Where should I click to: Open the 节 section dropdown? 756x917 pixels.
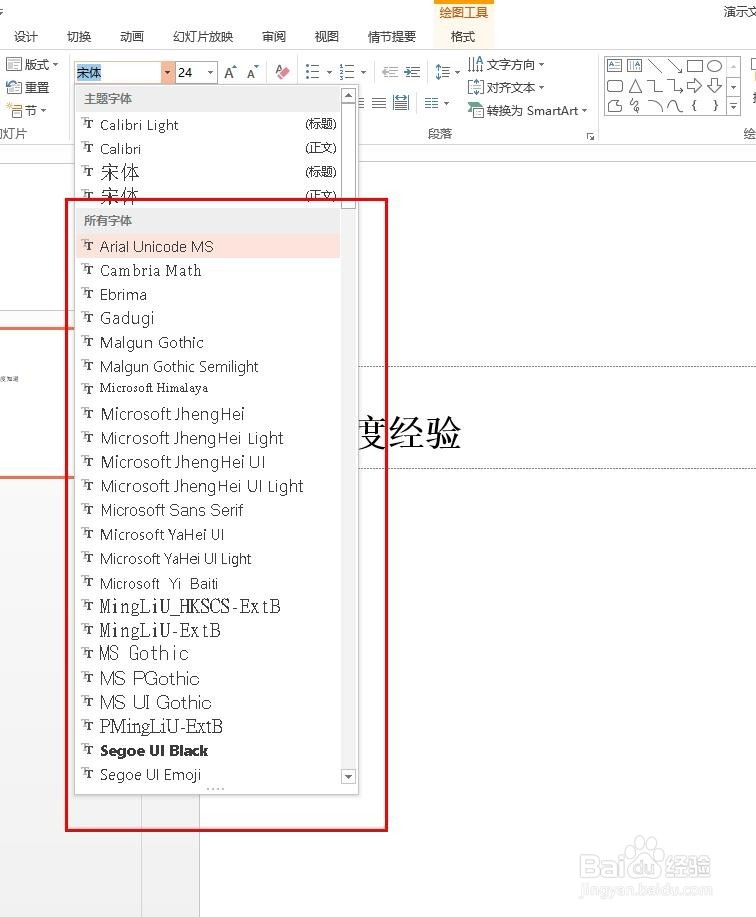coord(26,110)
